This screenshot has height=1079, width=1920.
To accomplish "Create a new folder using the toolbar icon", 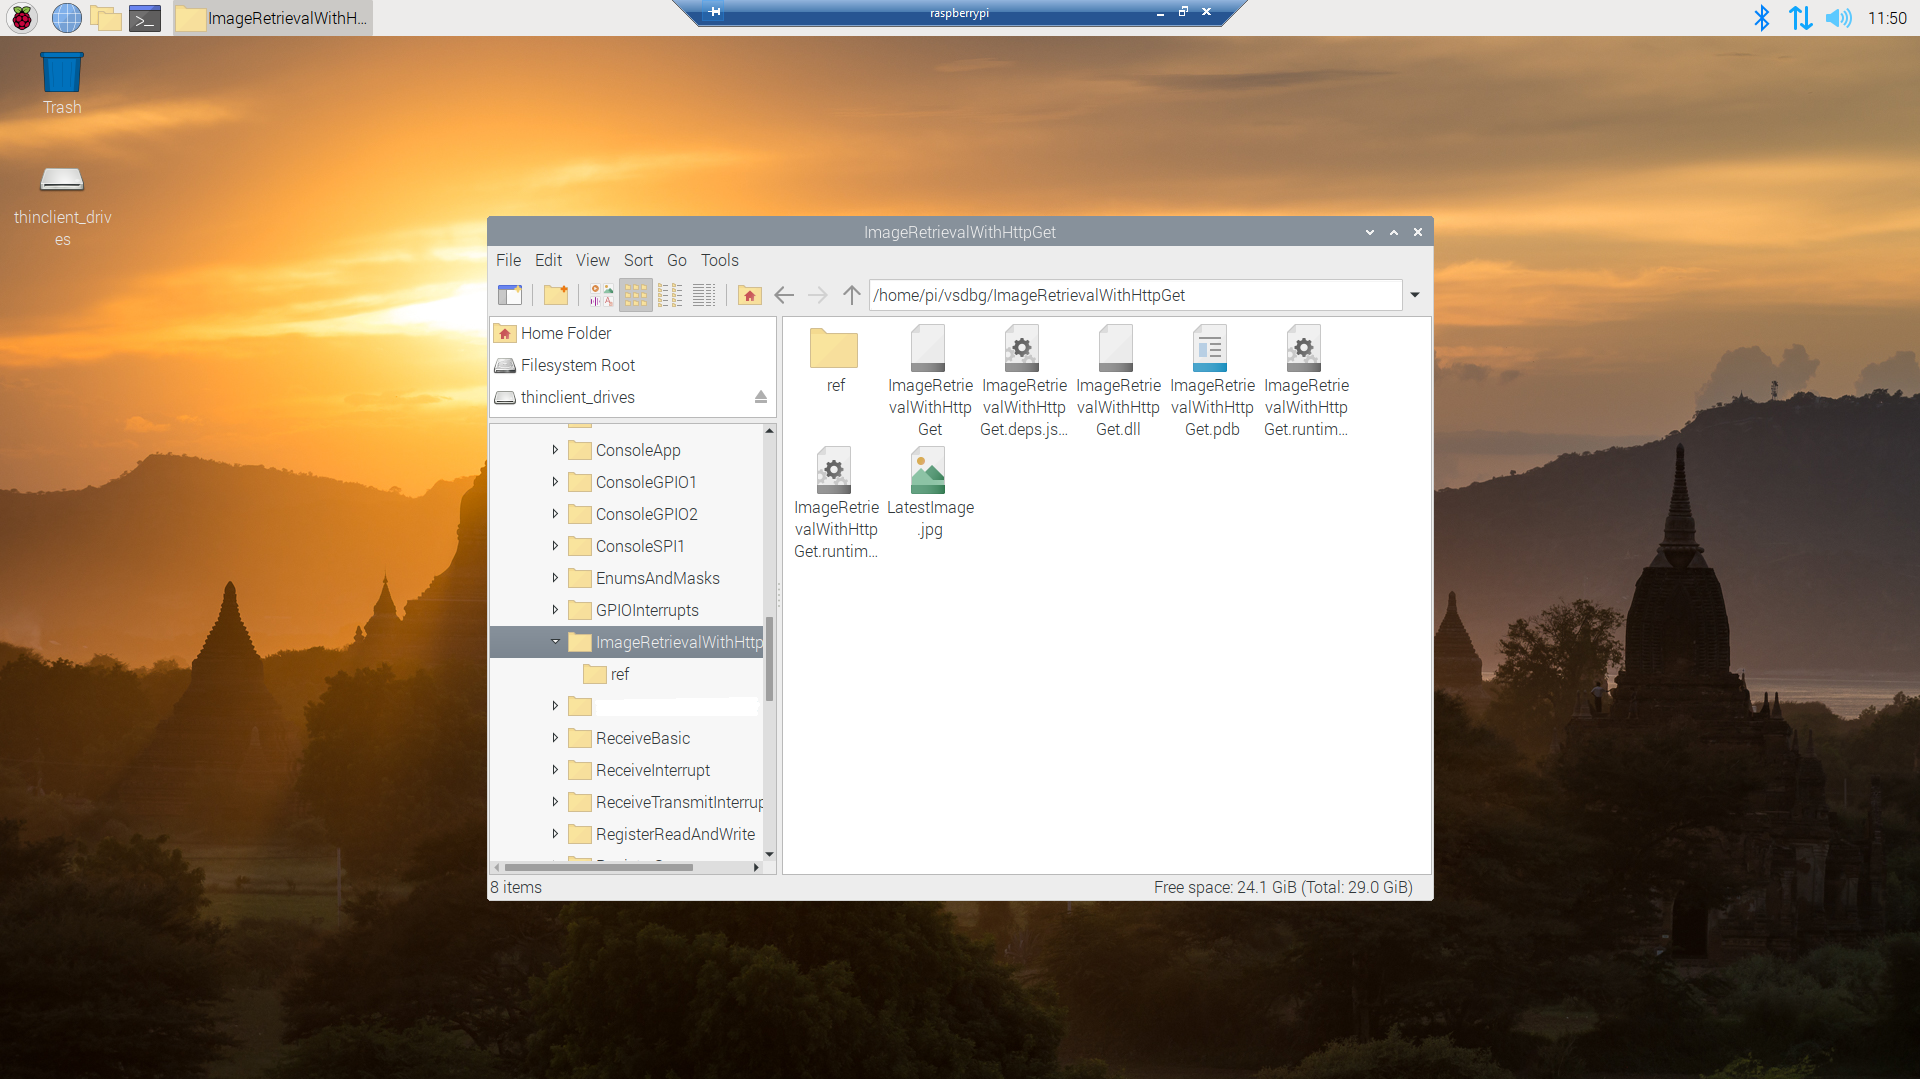I will [556, 295].
